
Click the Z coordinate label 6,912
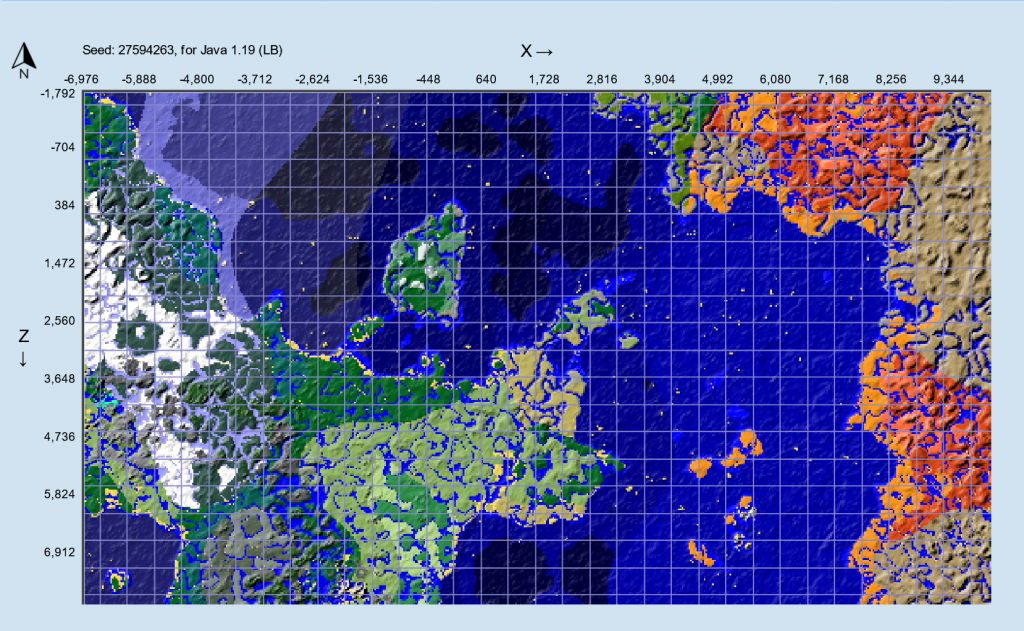click(58, 551)
